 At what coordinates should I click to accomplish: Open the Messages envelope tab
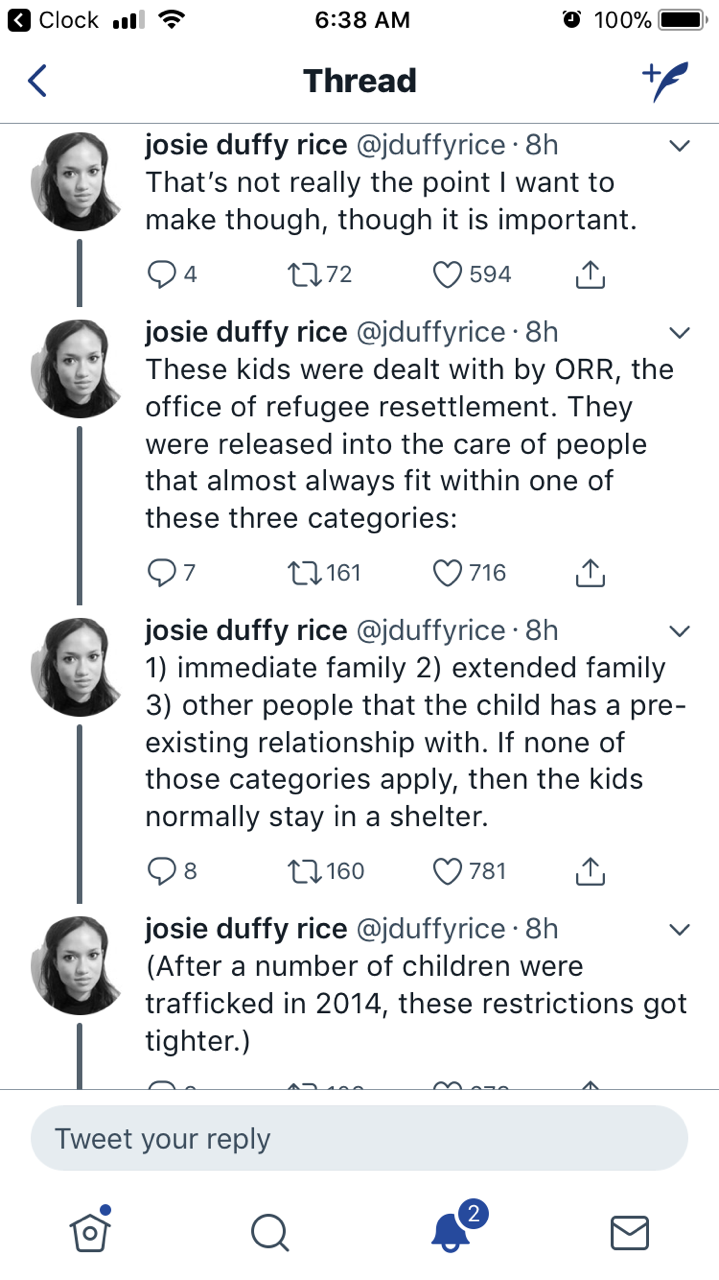629,1232
